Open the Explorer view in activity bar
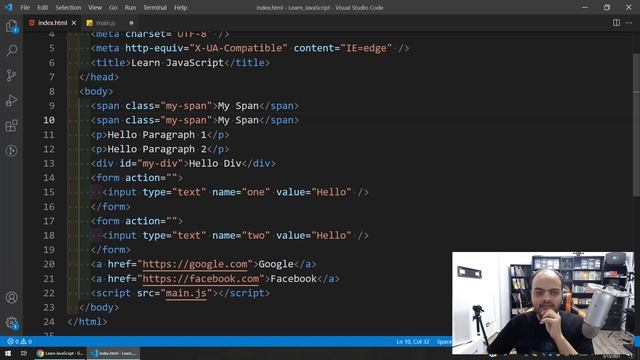The image size is (640, 360). pos(11,27)
